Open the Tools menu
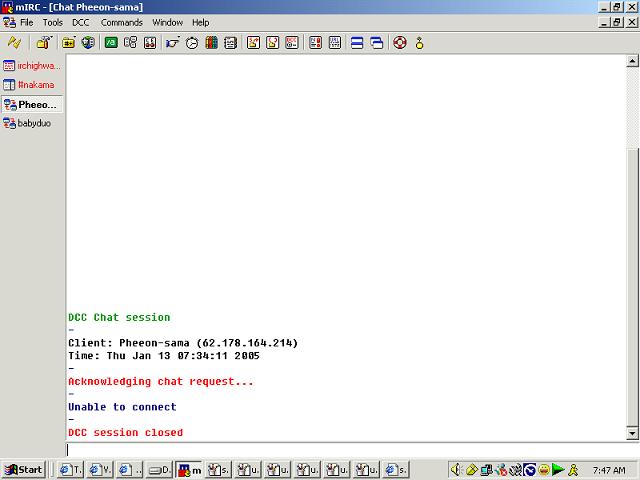Image resolution: width=640 pixels, height=480 pixels. pyautogui.click(x=53, y=22)
